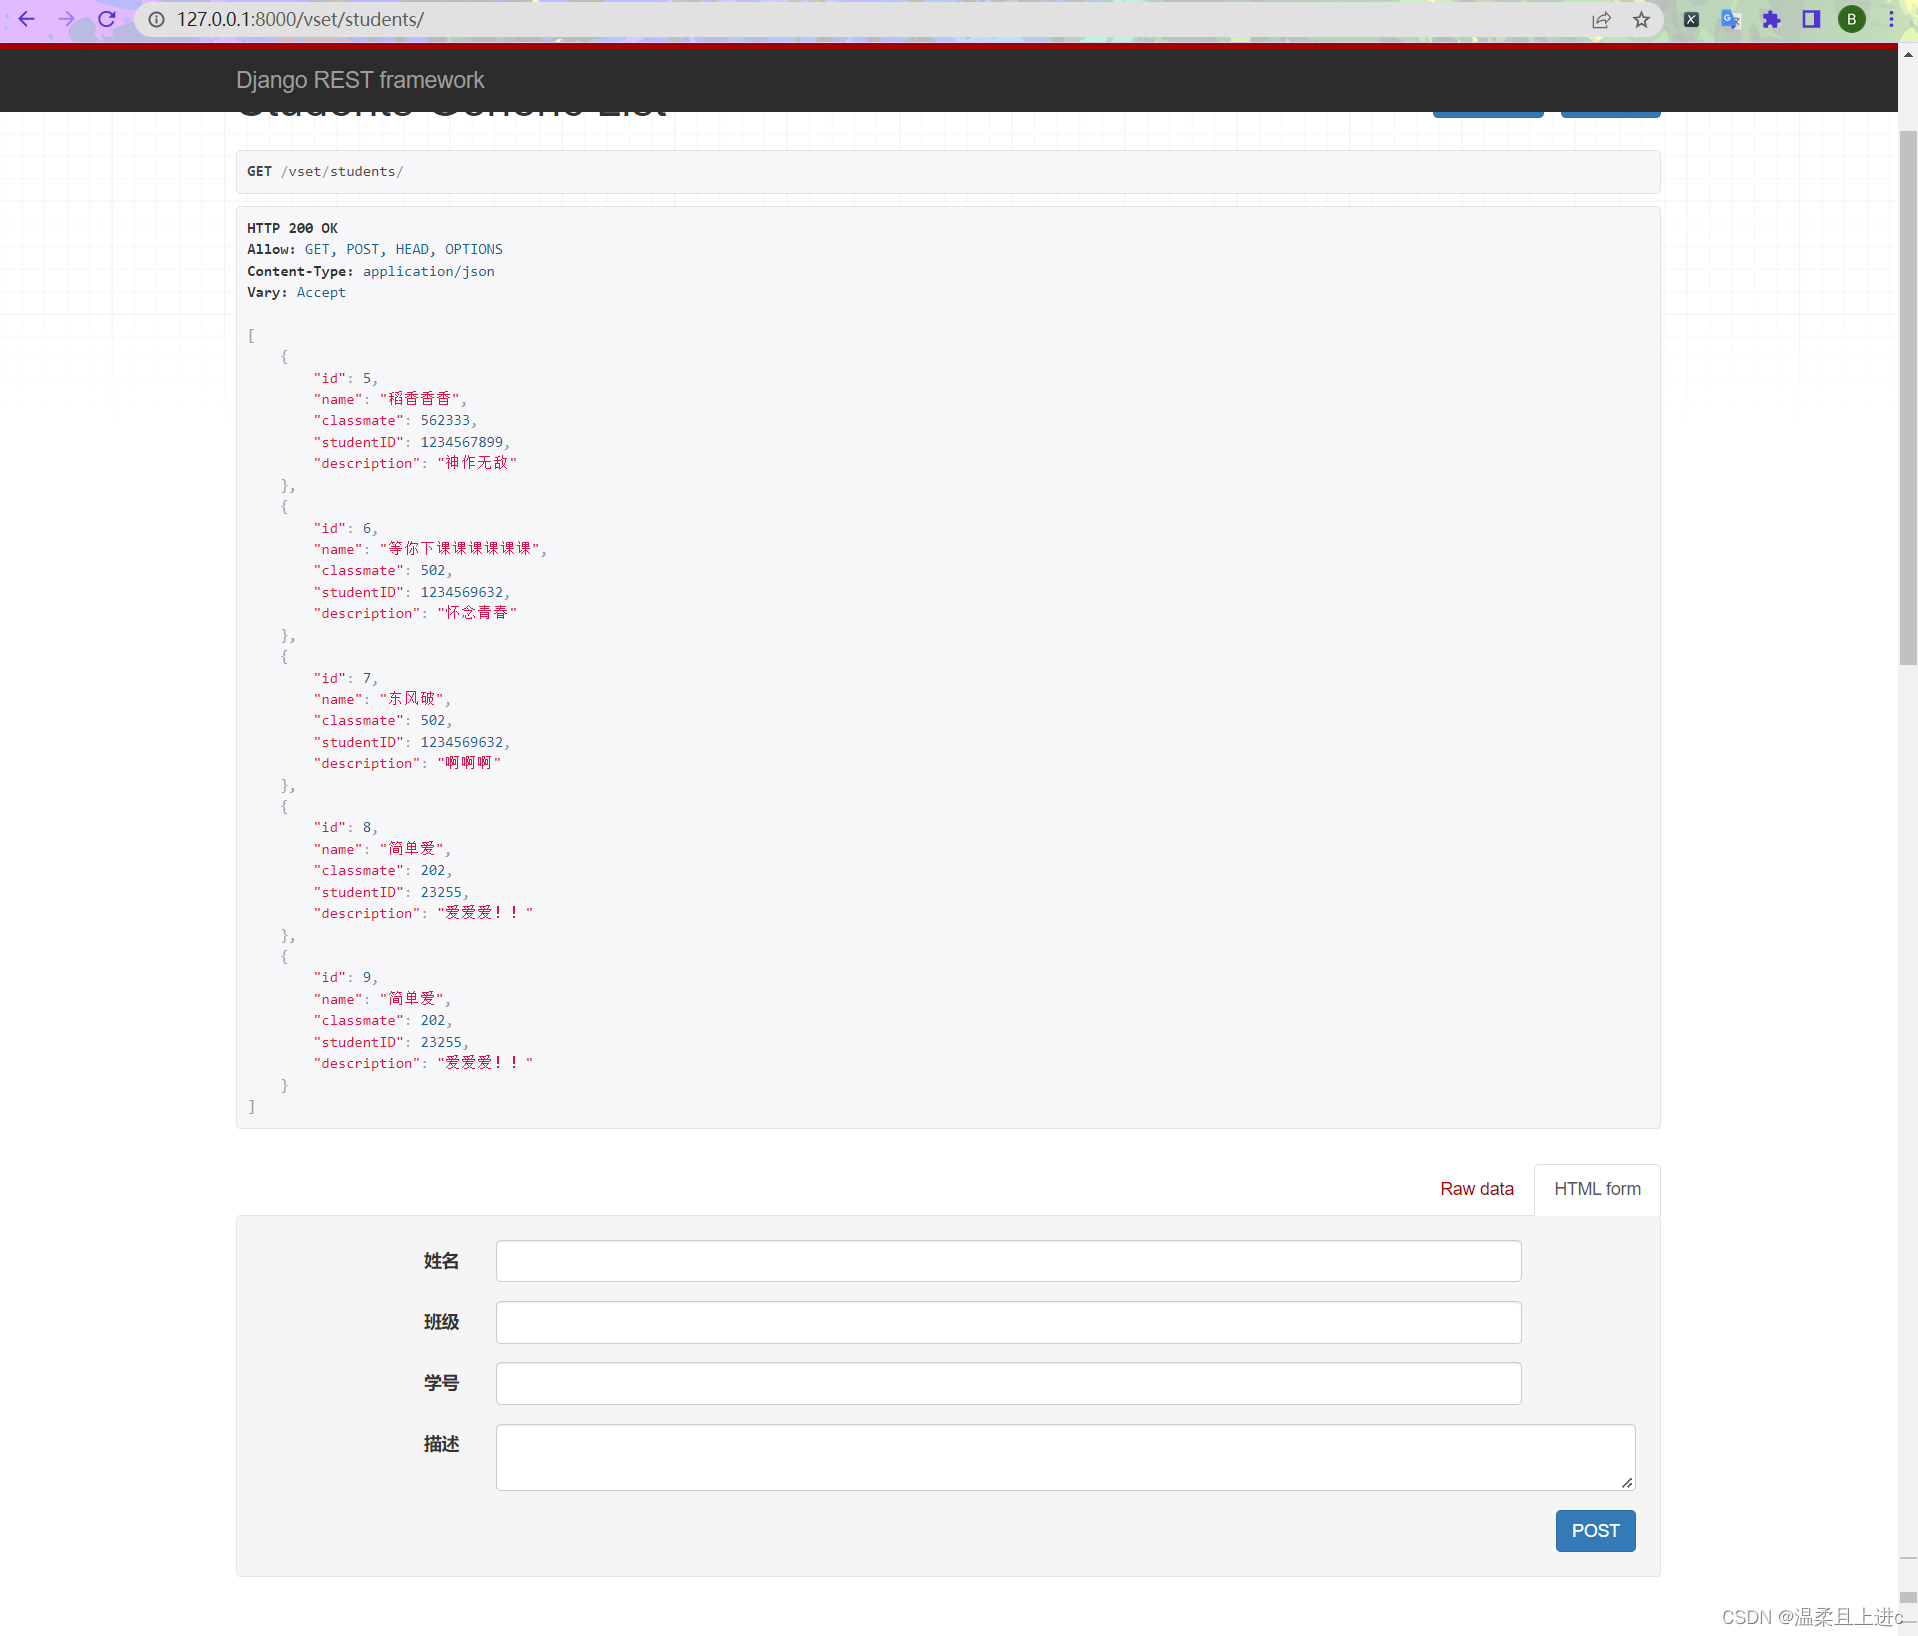Image resolution: width=1918 pixels, height=1636 pixels.
Task: Click the name value 东风破
Action: (412, 699)
